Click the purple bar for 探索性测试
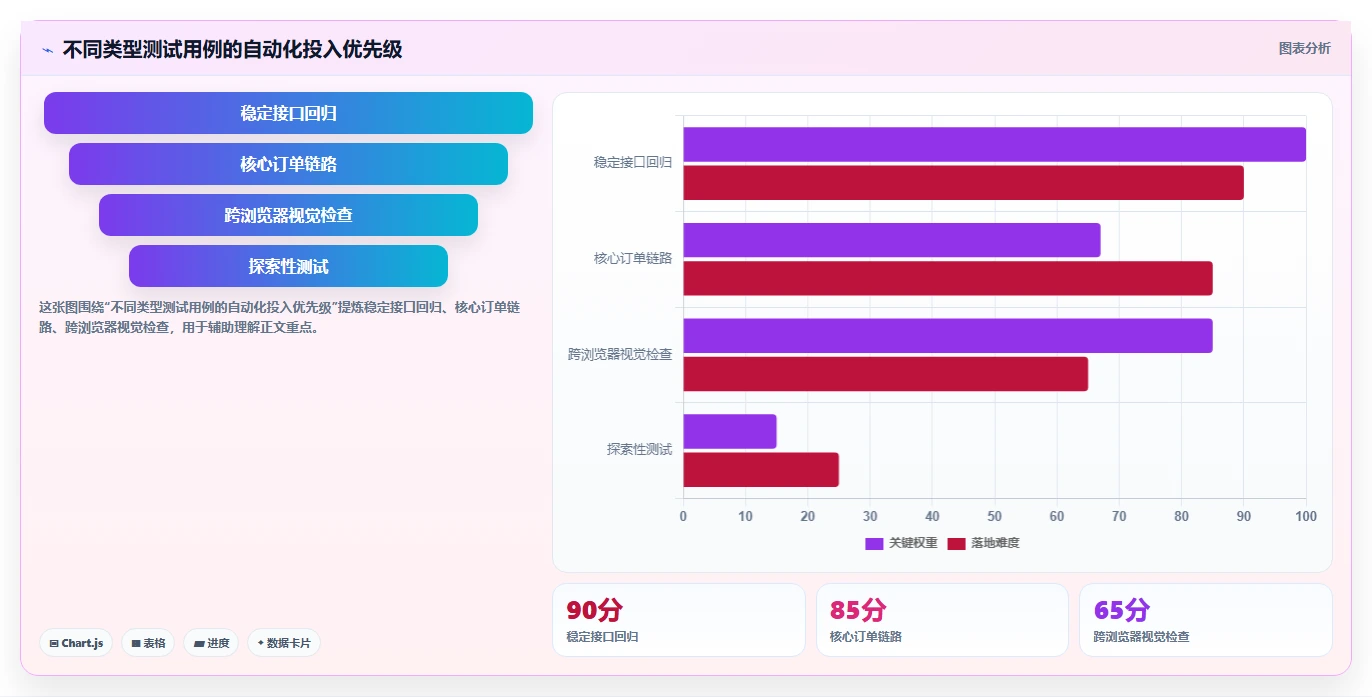This screenshot has width=1372, height=697. point(729,431)
